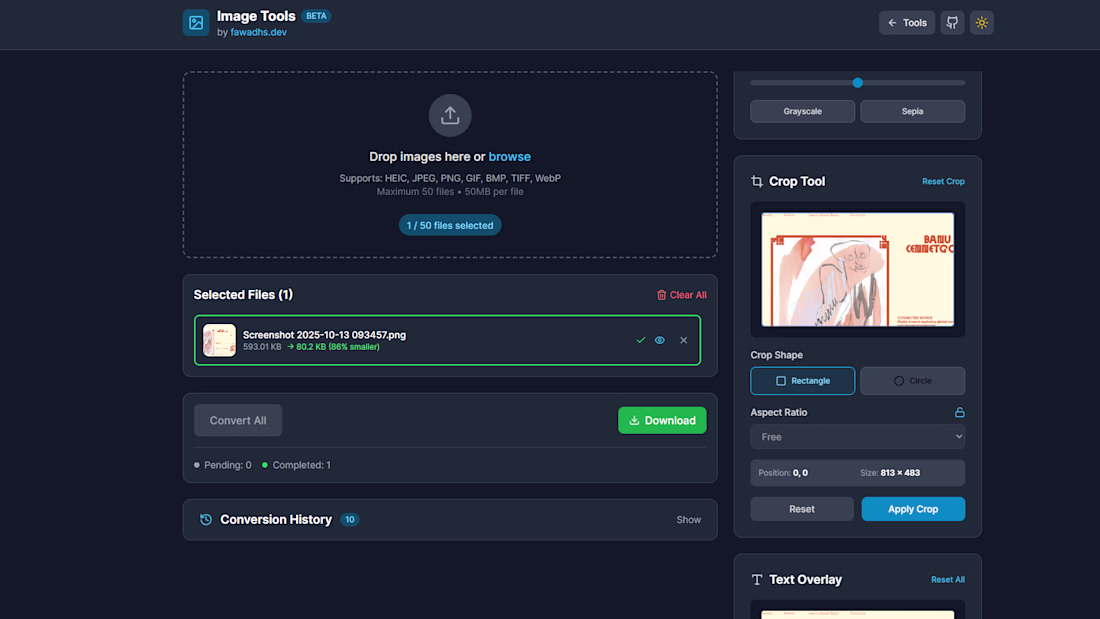The height and width of the screenshot is (619, 1100).
Task: Click the BETA badge
Action: [316, 15]
